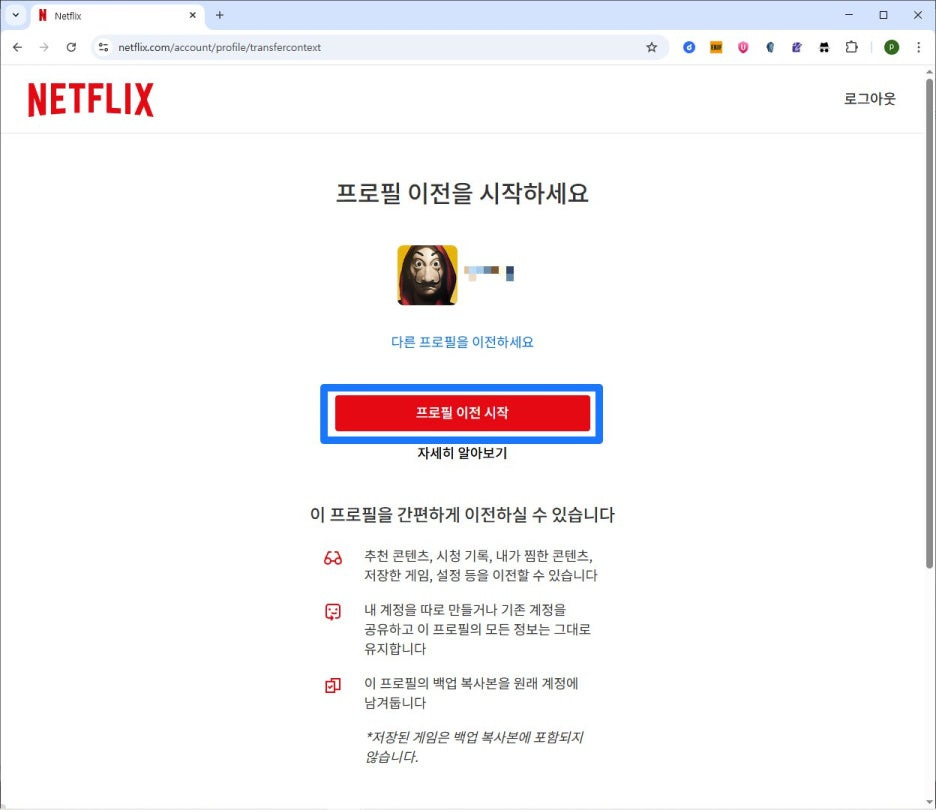Screen dimensions: 936x810
Task: Open the green P Chrome profile avatar
Action: [891, 47]
